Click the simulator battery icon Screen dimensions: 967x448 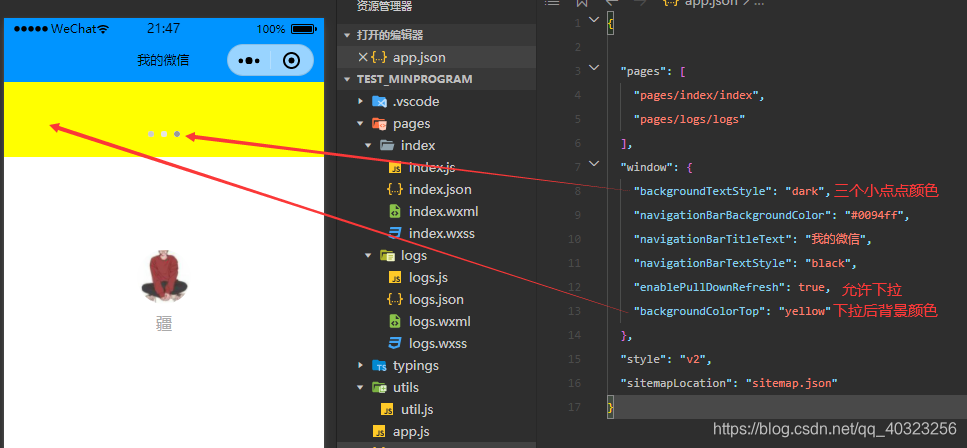point(303,29)
